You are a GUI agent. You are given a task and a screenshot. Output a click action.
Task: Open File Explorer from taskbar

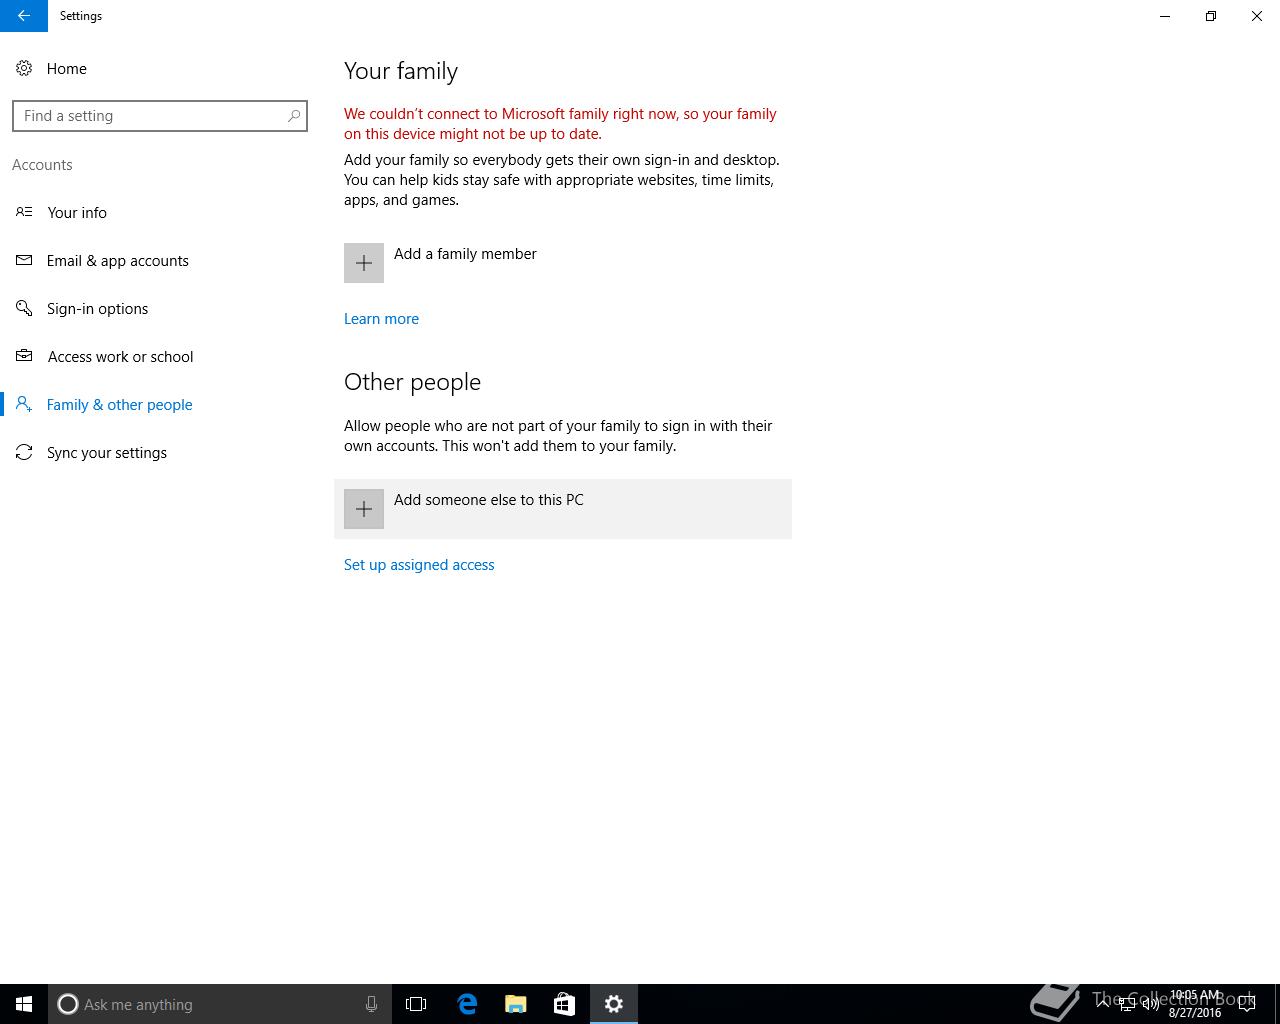(516, 1004)
